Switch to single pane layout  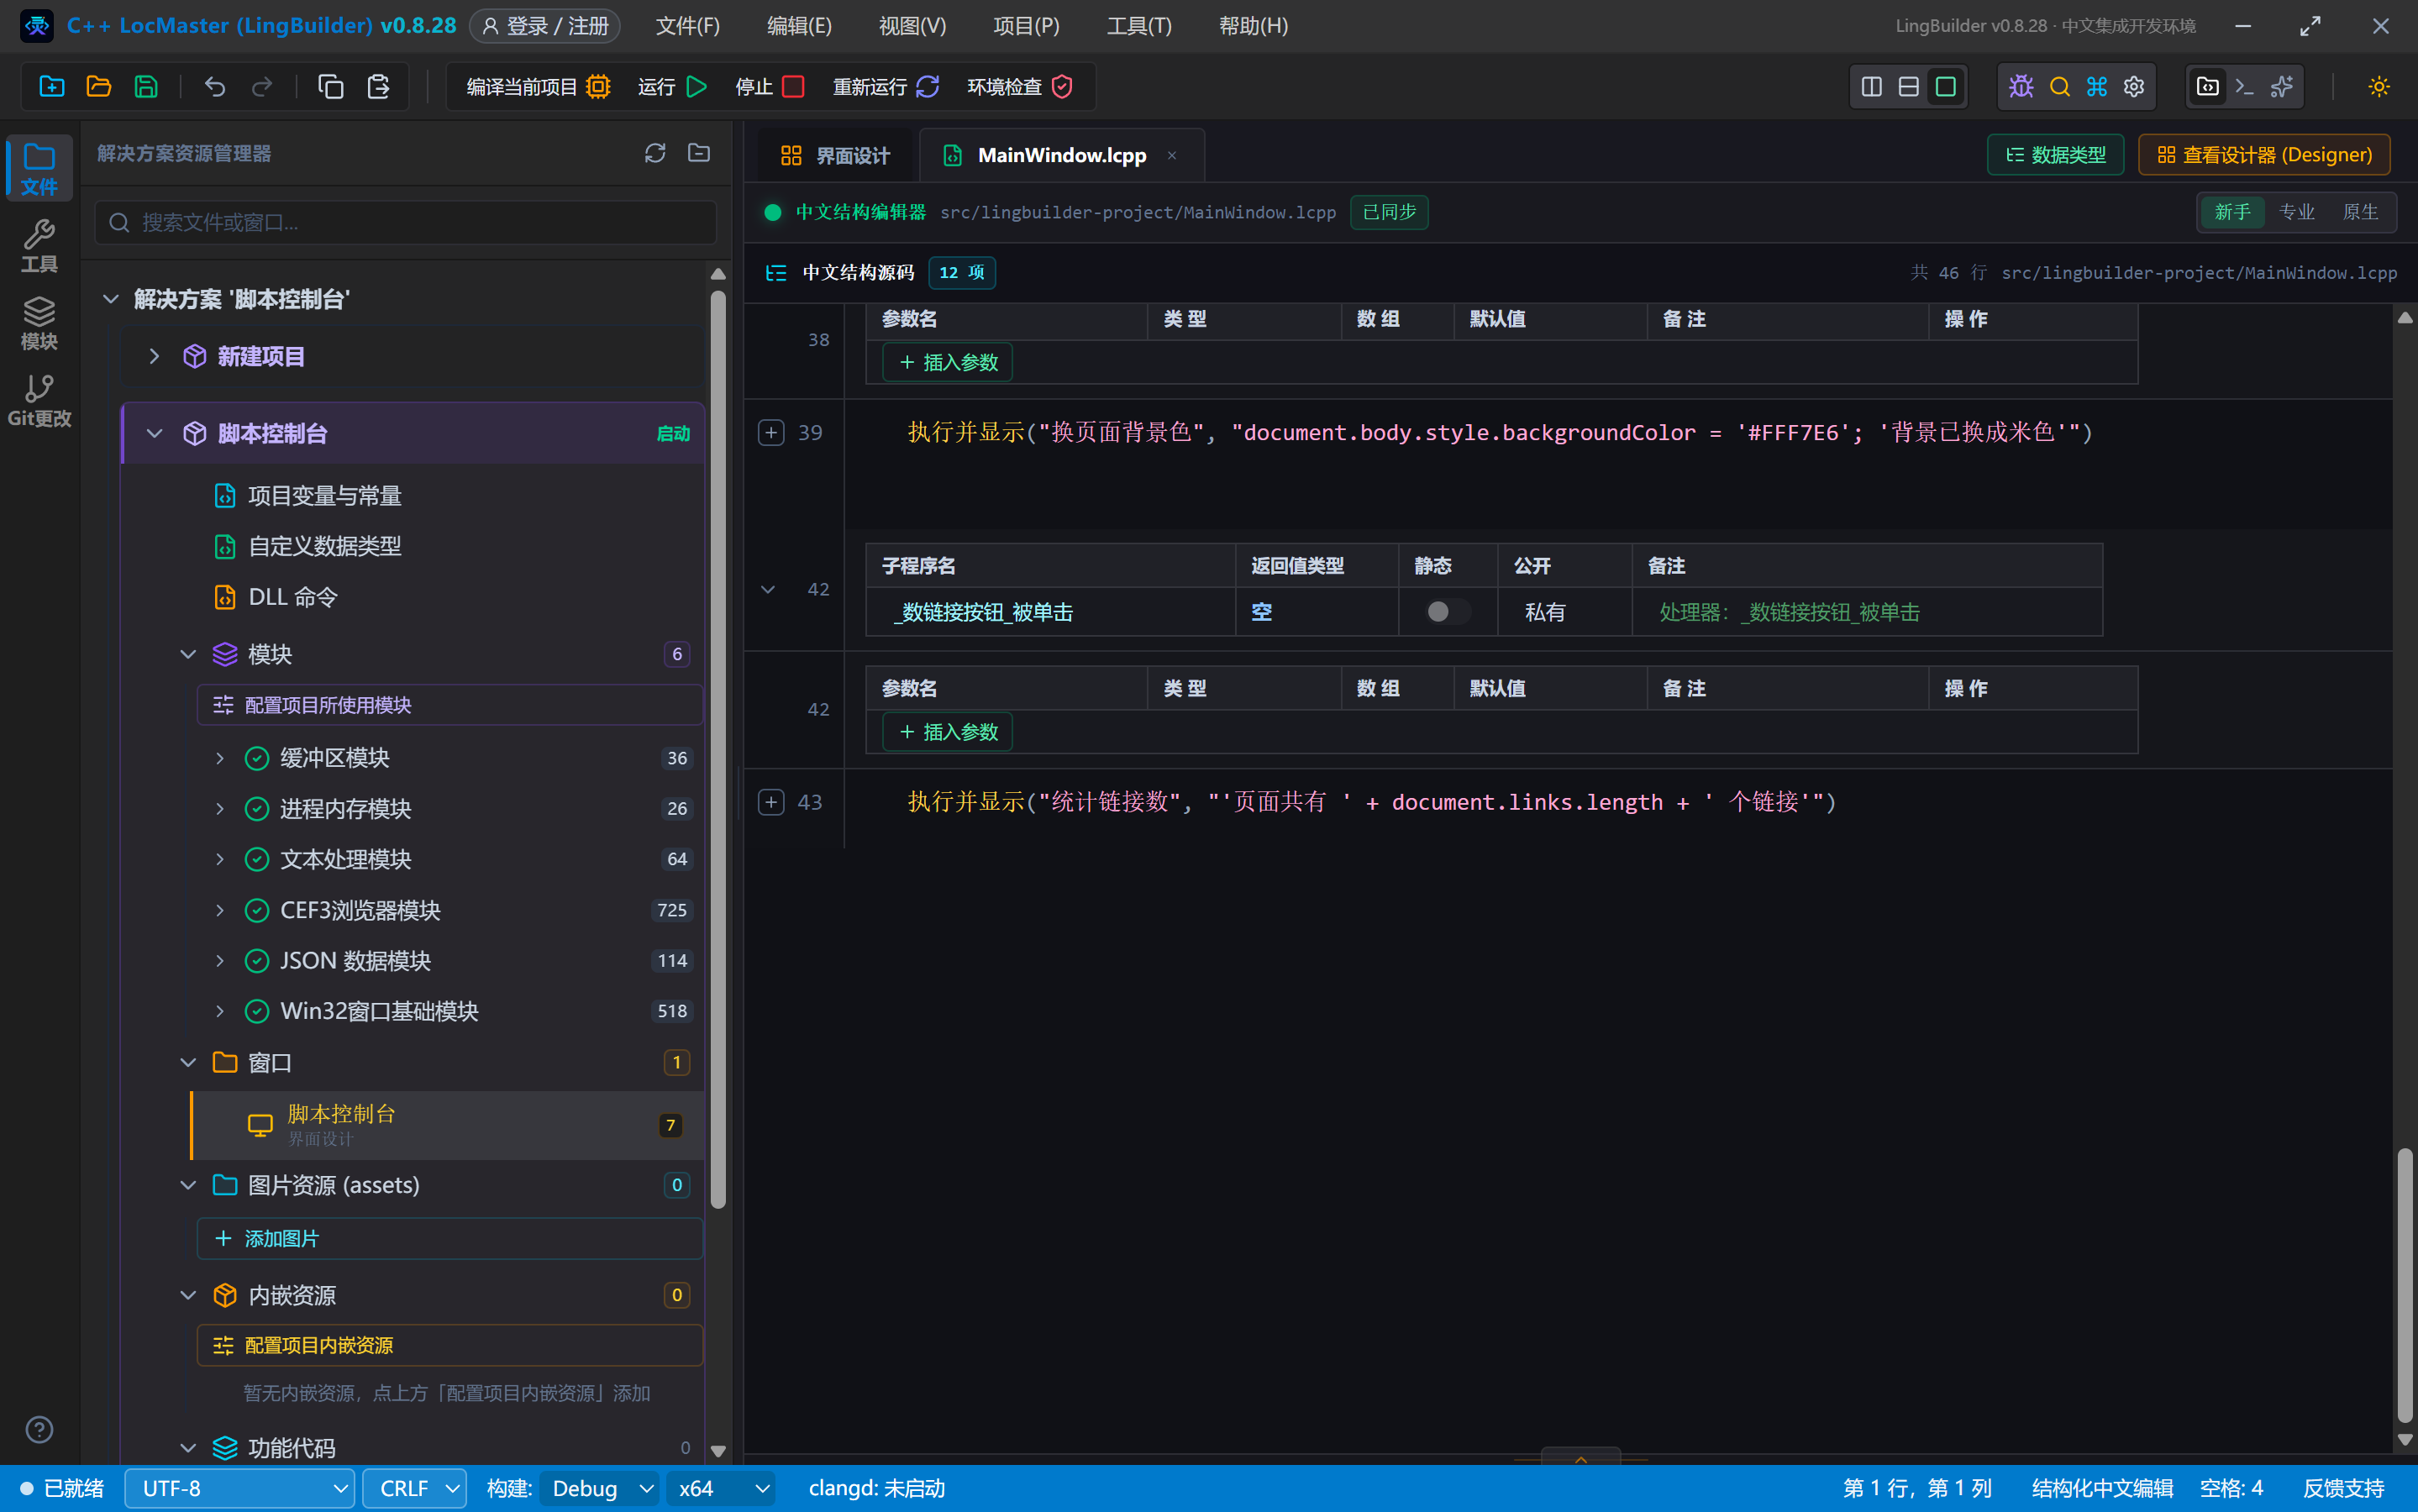click(x=1946, y=87)
